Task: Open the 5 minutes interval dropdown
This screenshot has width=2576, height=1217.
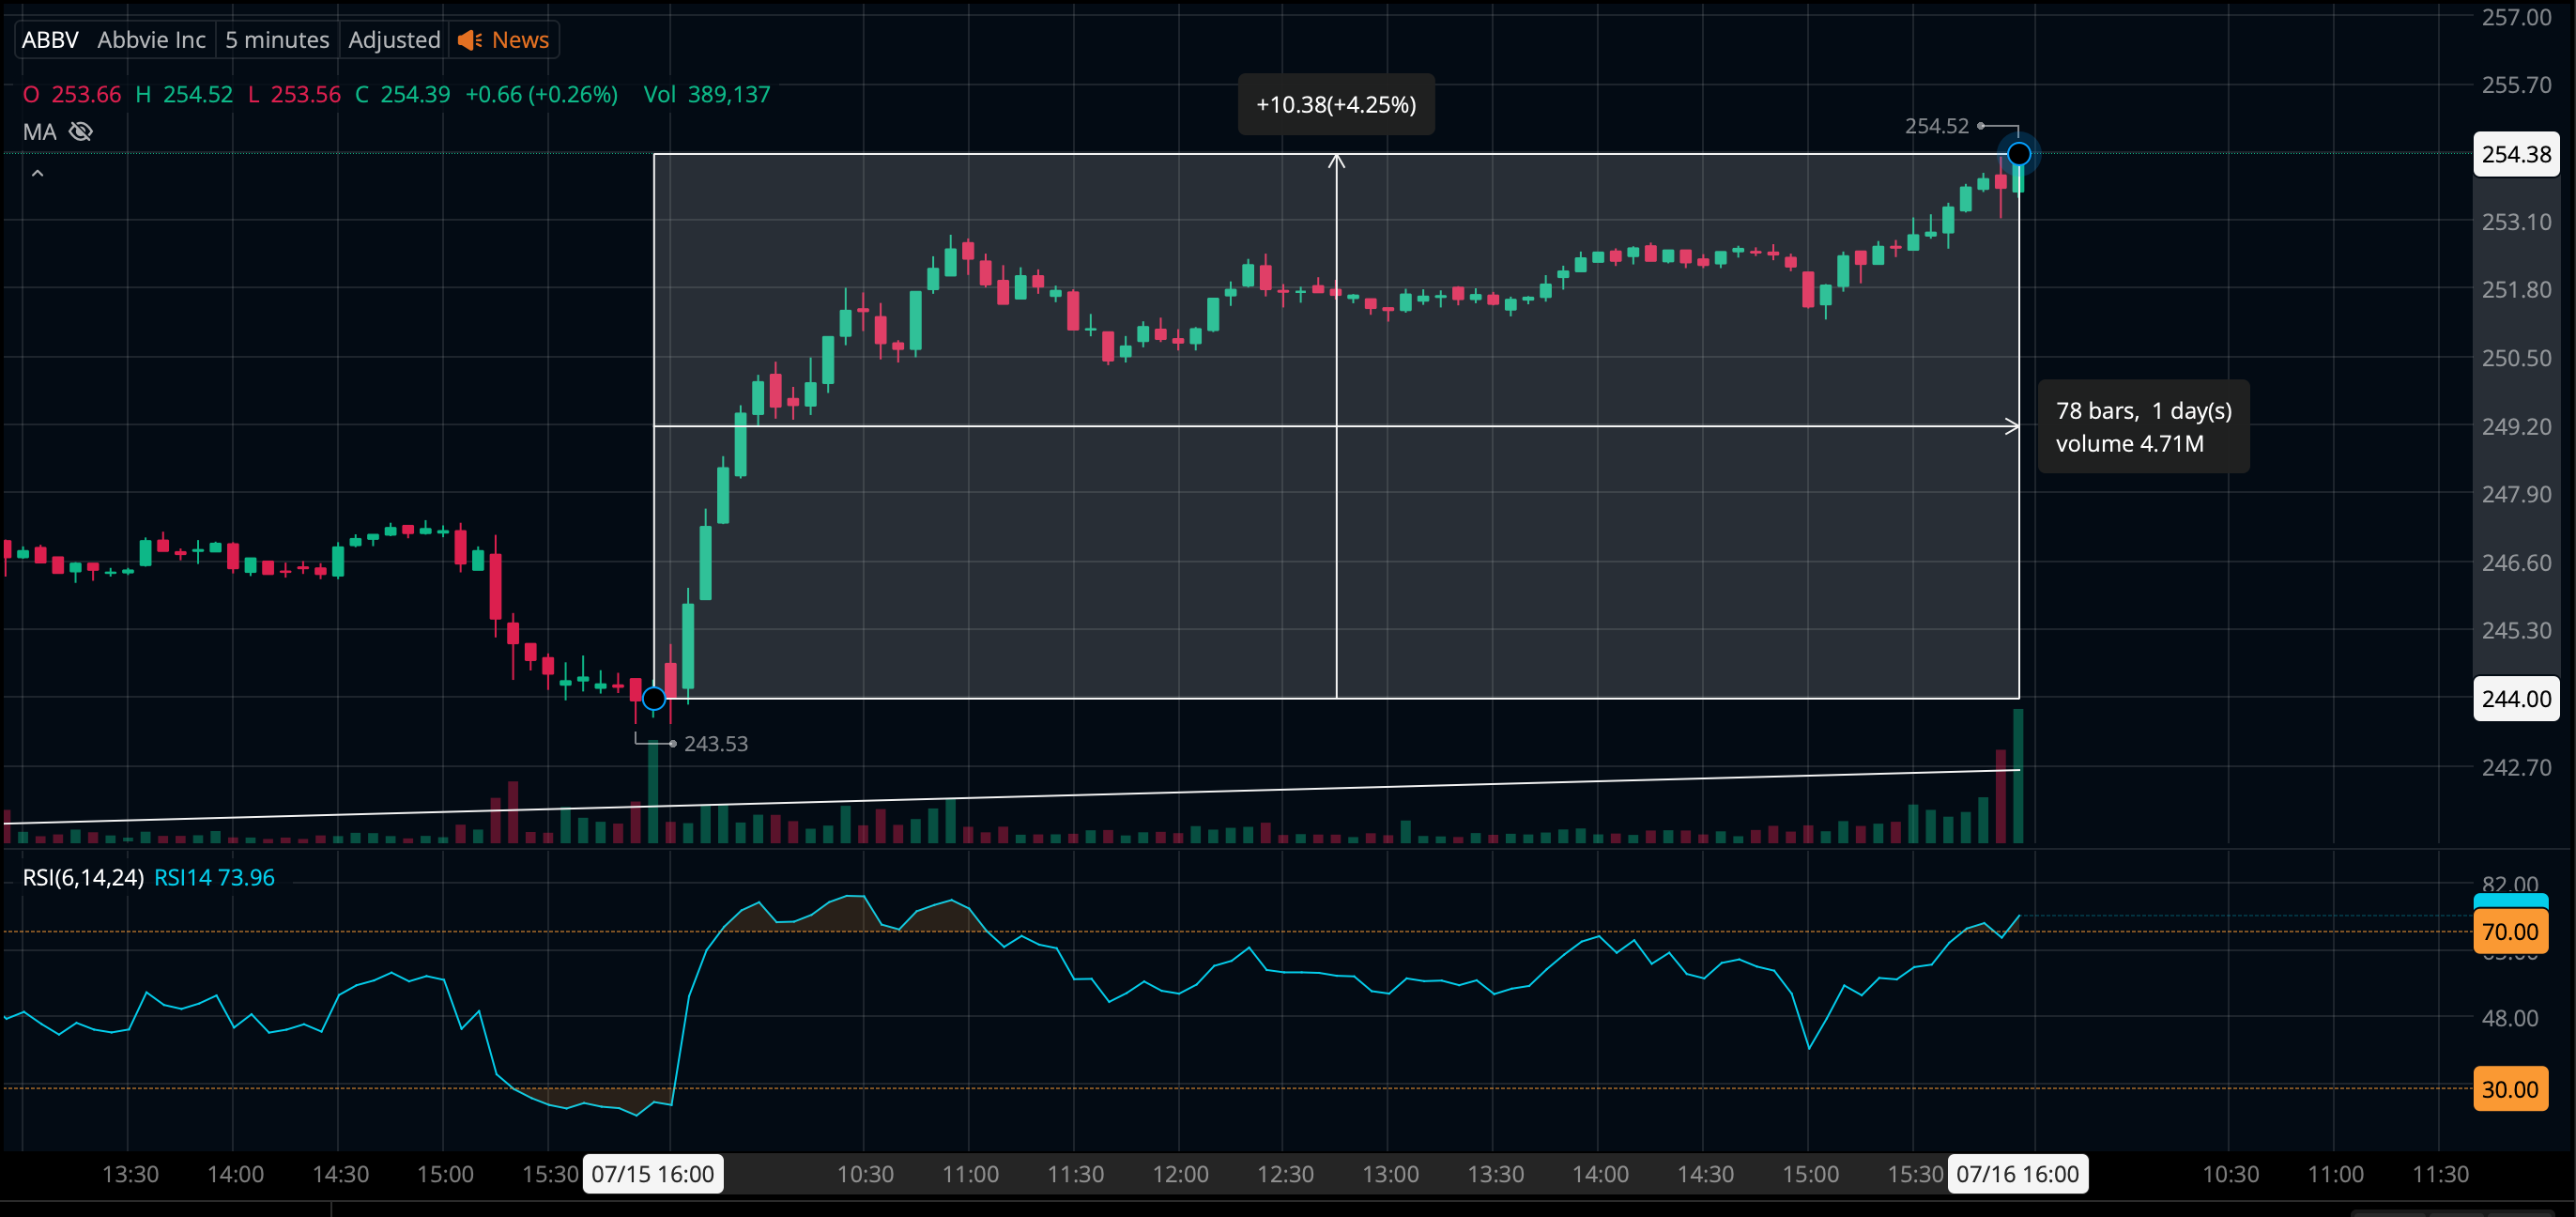Action: click(277, 40)
